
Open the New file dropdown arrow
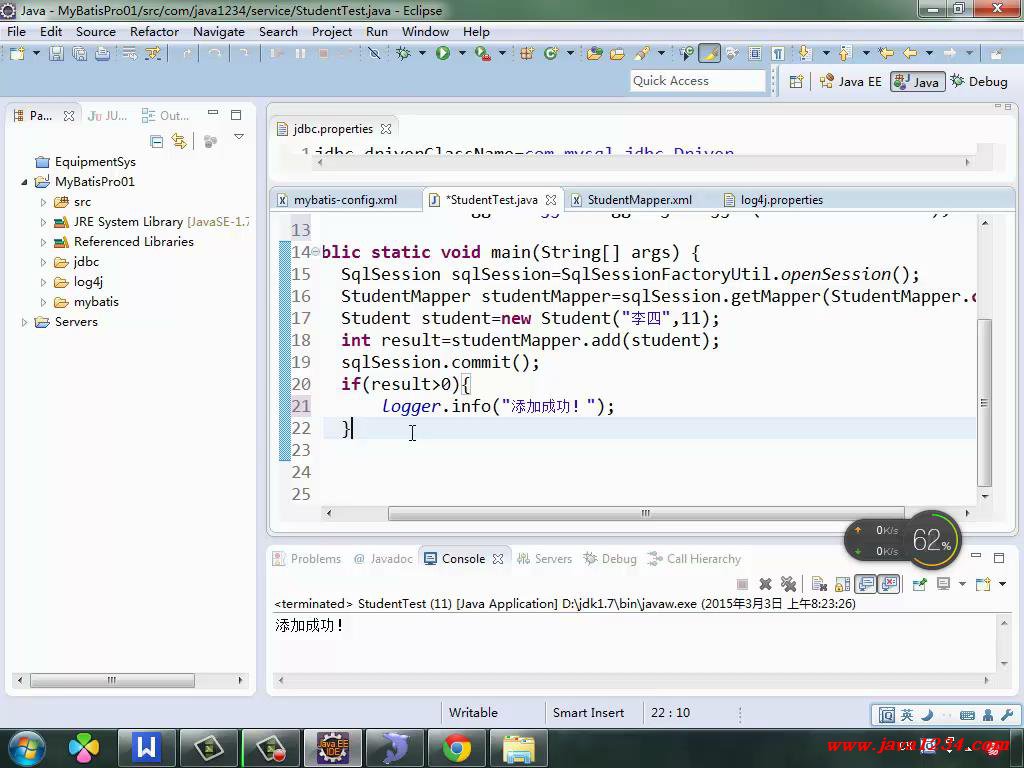click(x=36, y=54)
